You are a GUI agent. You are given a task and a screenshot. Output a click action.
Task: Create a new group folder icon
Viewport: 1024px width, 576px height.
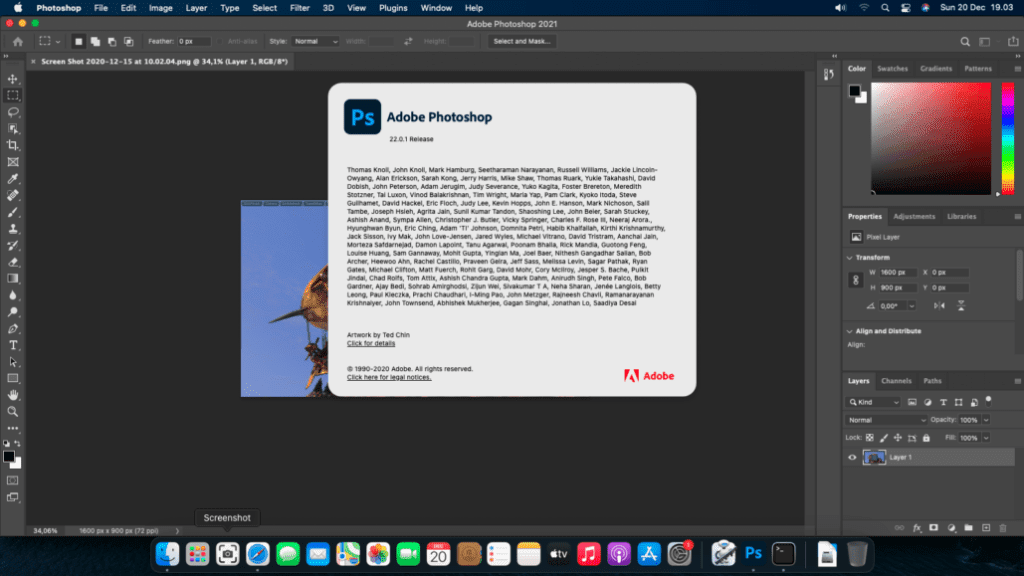968,528
